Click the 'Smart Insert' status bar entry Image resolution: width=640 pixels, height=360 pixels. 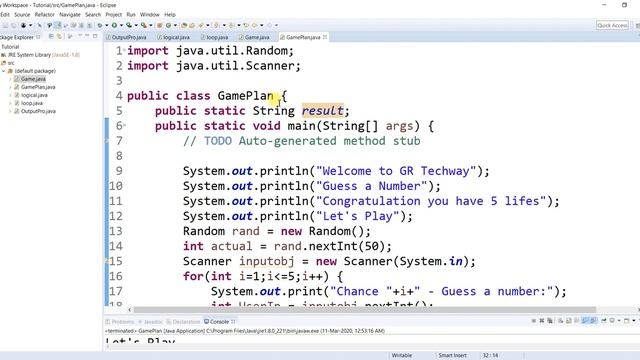tap(452, 356)
